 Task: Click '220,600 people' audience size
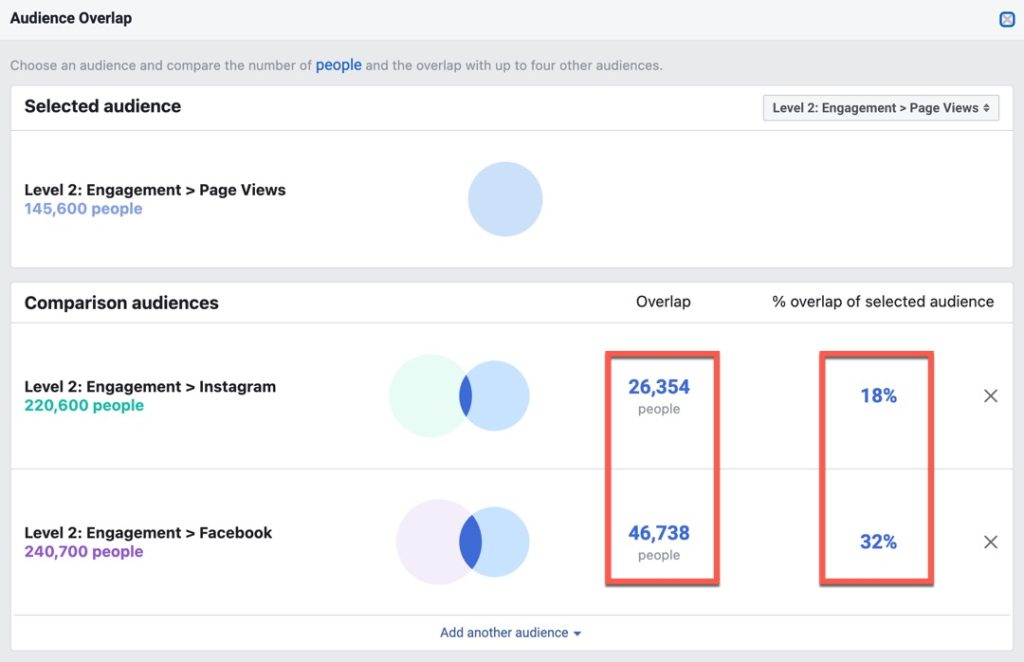84,405
